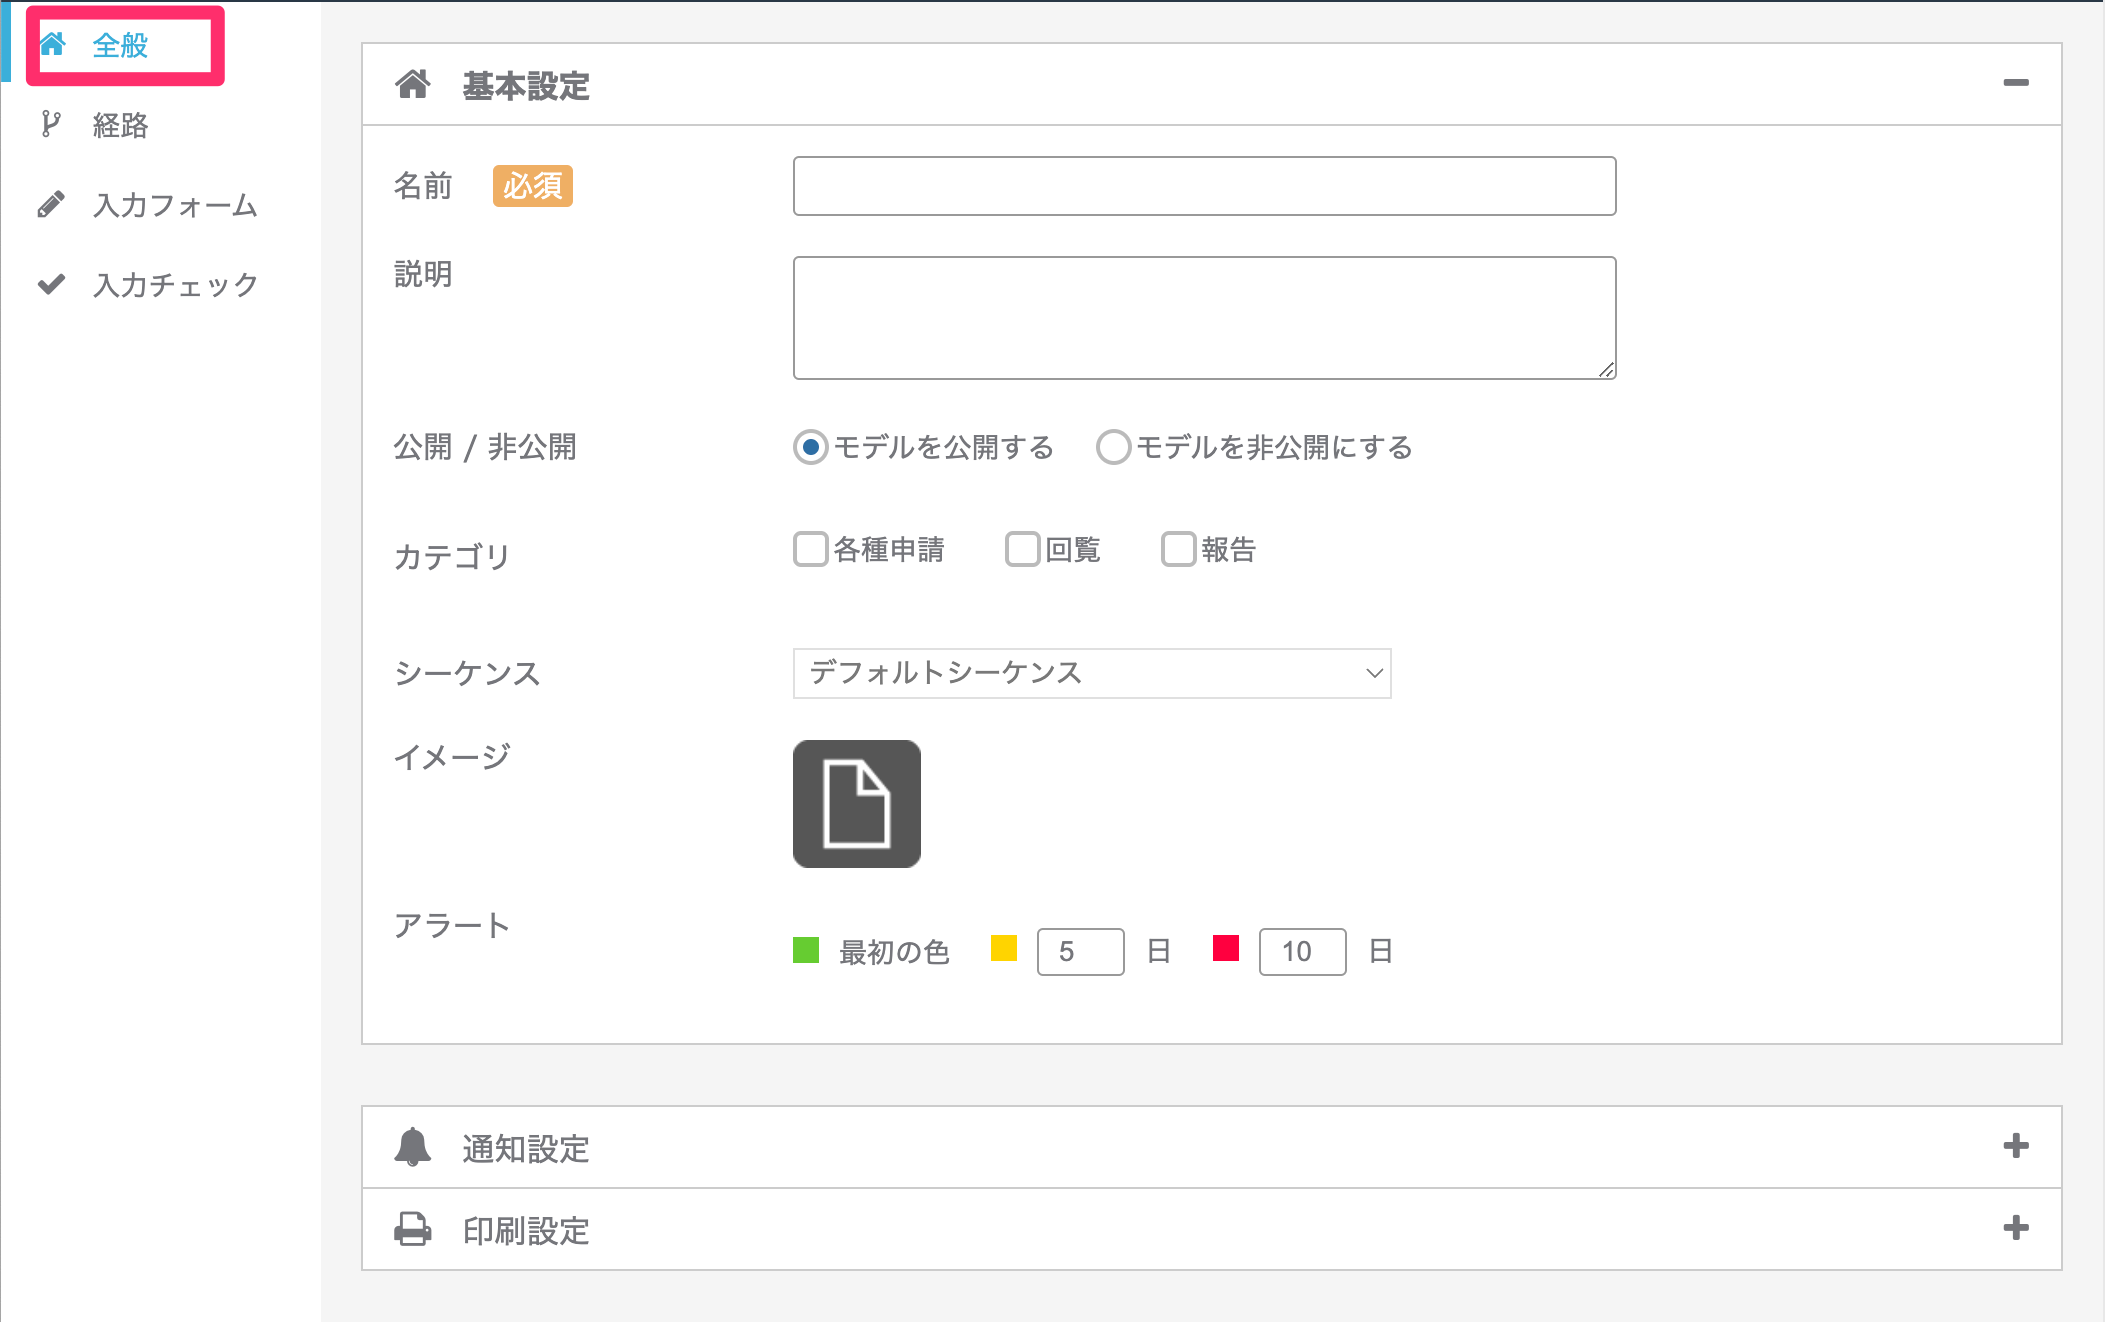The image size is (2105, 1322).
Task: Expand the 印刷設定 section with plus
Action: [x=2016, y=1228]
